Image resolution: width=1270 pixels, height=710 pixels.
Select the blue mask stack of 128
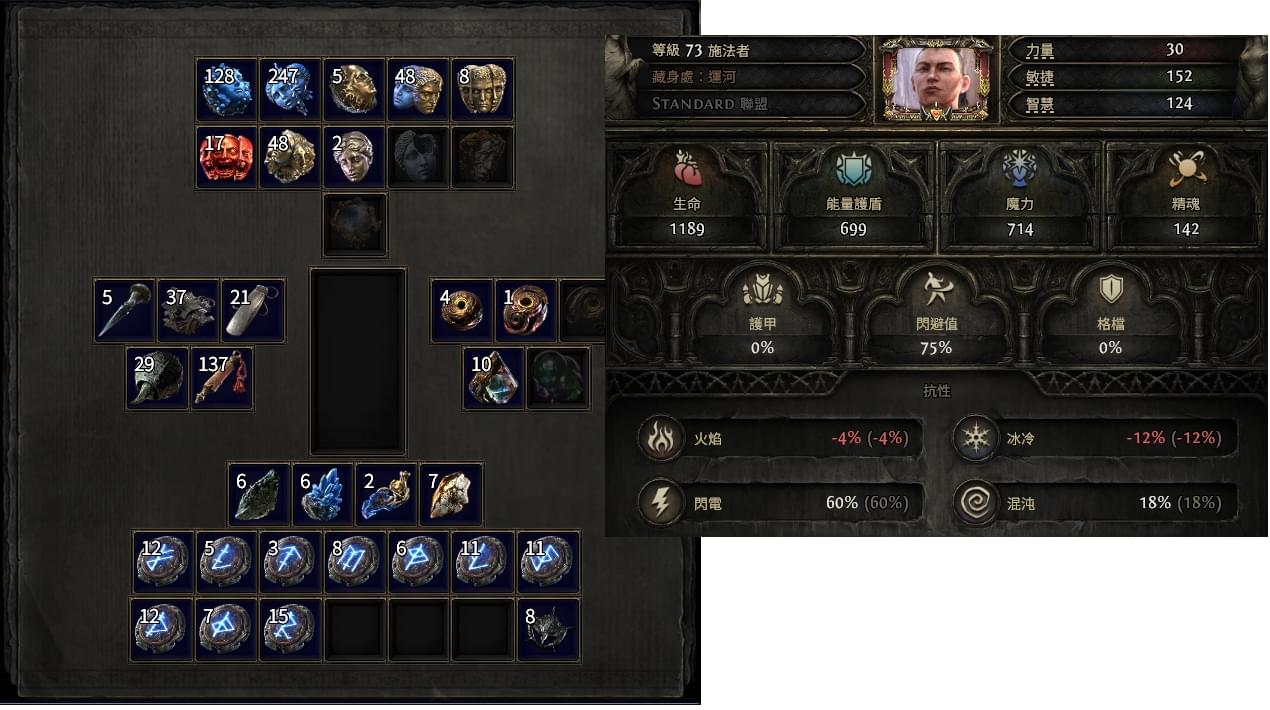tap(226, 89)
